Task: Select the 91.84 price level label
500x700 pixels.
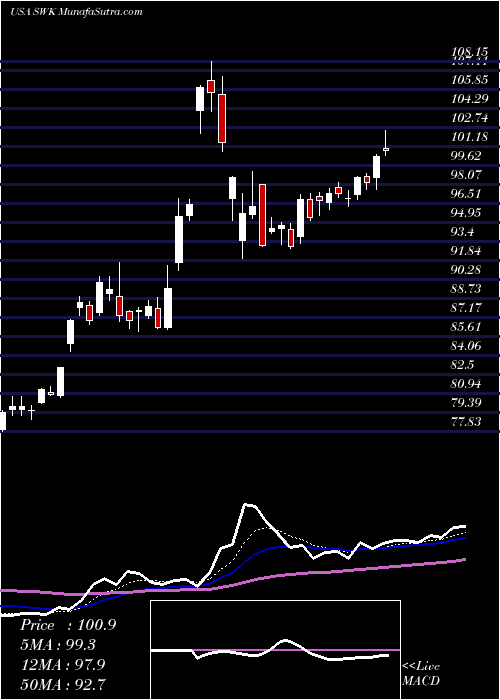Action: [466, 250]
